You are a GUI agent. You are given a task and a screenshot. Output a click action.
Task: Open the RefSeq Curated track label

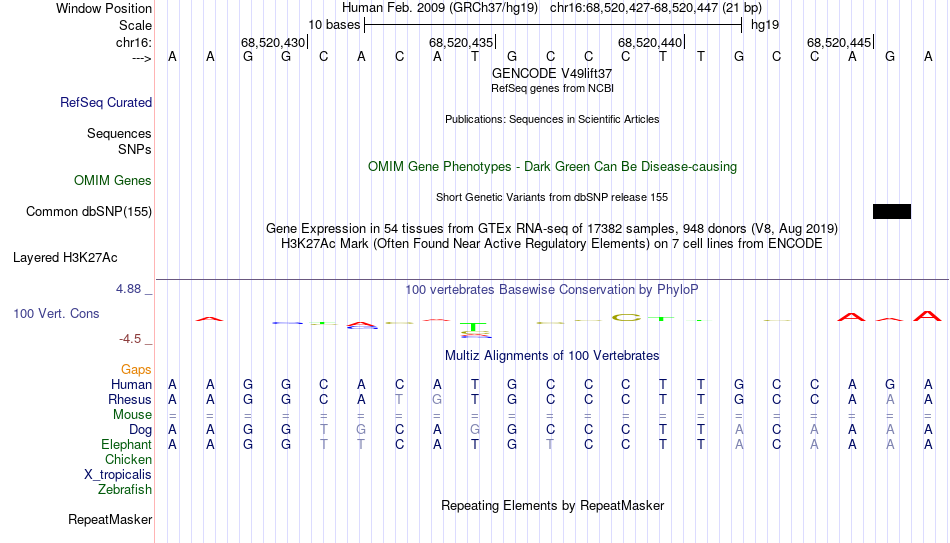tap(105, 102)
